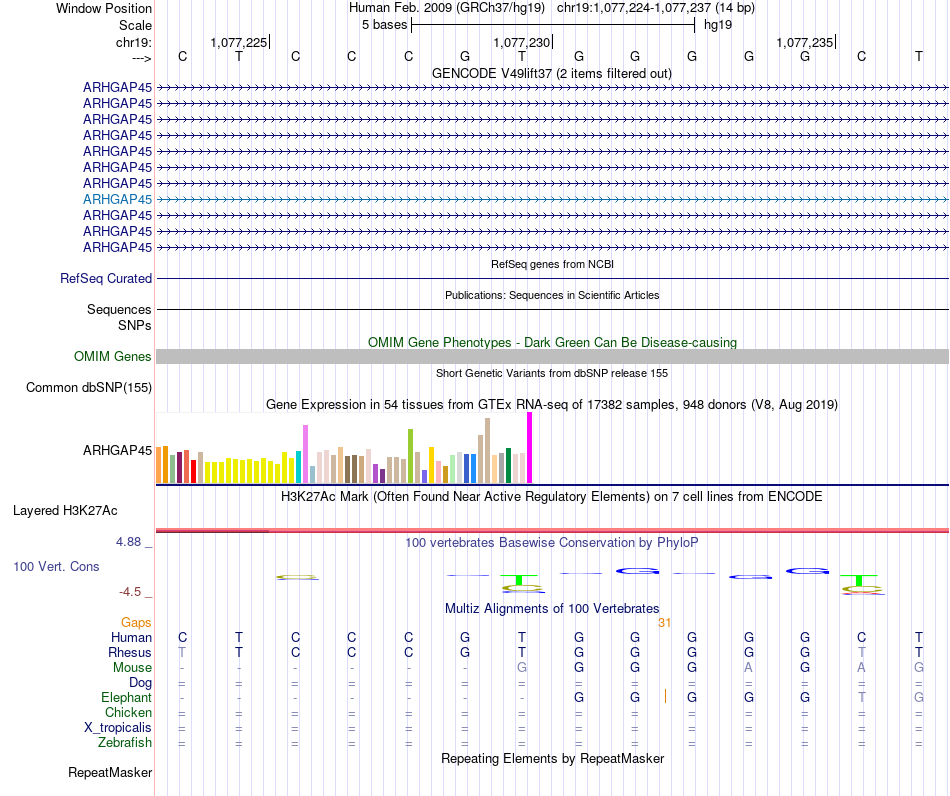Image resolution: width=950 pixels, height=796 pixels.
Task: Click the red Layered H3K27Ac signal line
Action: 552,531
